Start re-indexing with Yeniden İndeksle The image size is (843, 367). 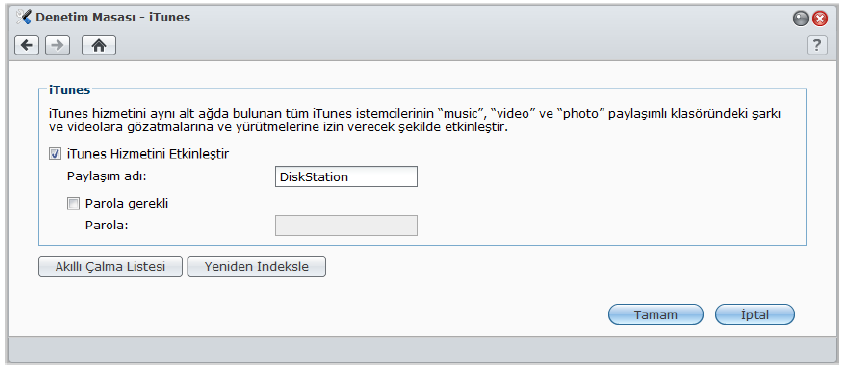coord(256,267)
